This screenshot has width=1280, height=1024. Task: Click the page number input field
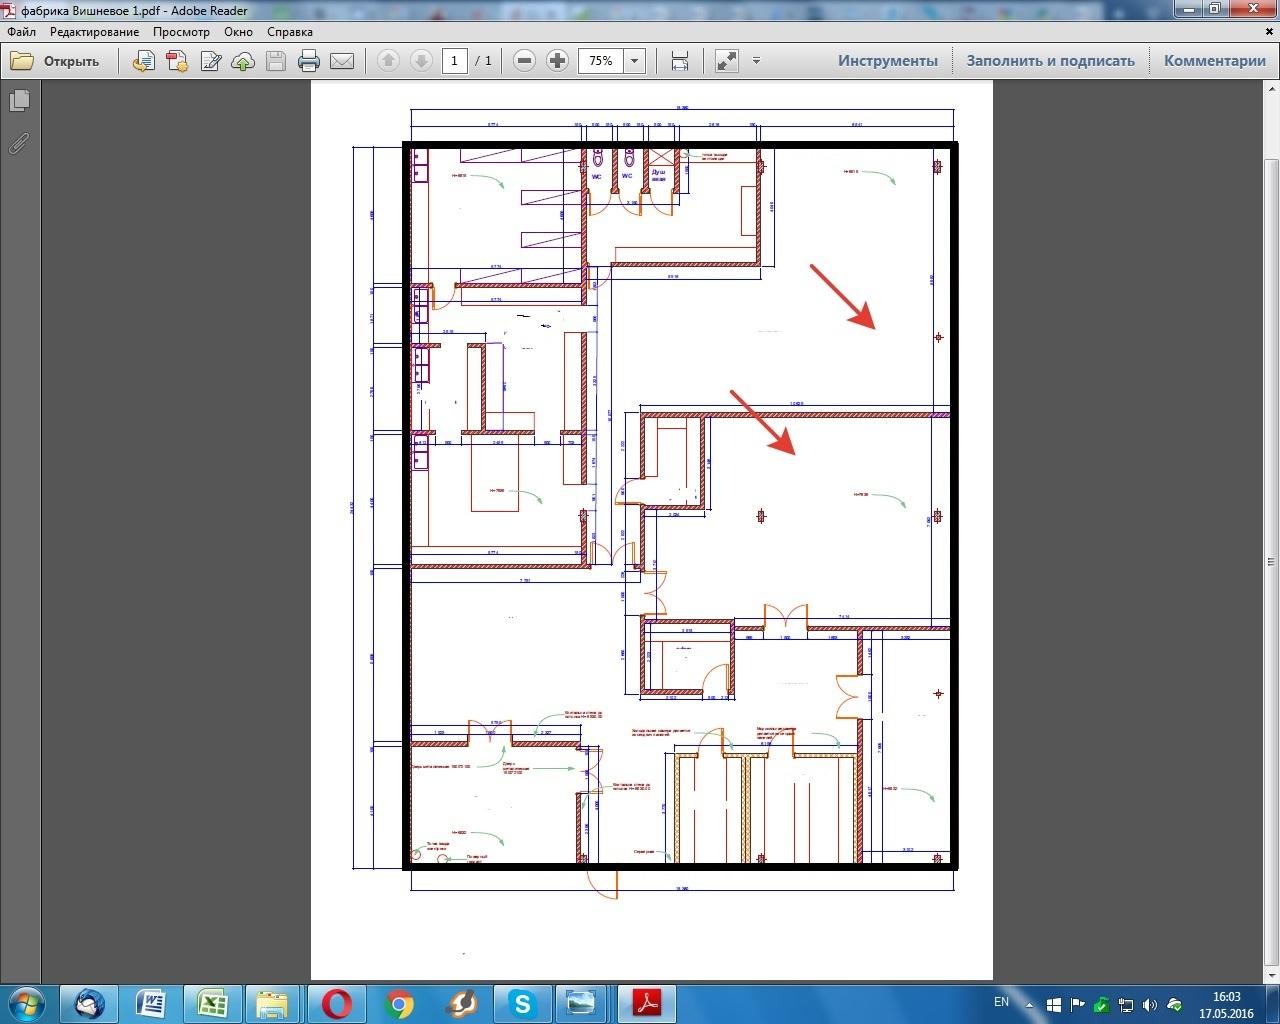pos(455,61)
